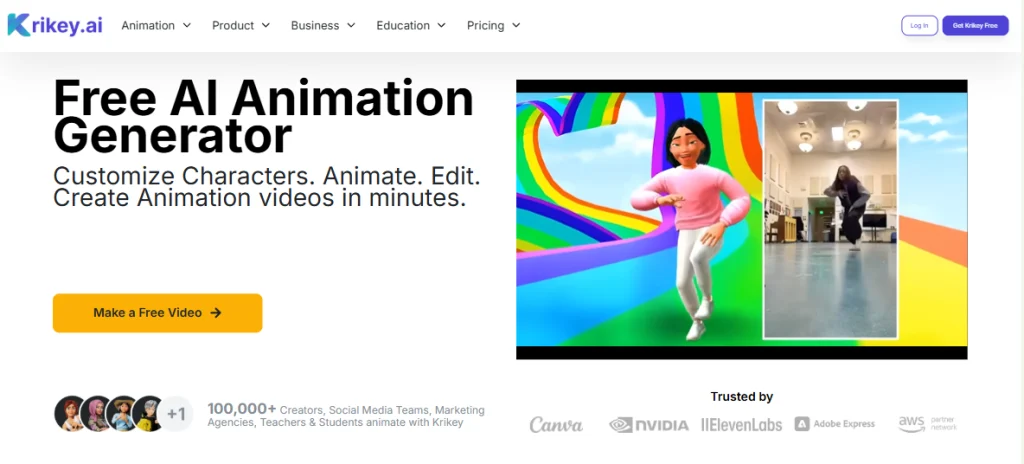Expand the Animation chevron arrow
The image size is (1024, 464).
tap(187, 25)
